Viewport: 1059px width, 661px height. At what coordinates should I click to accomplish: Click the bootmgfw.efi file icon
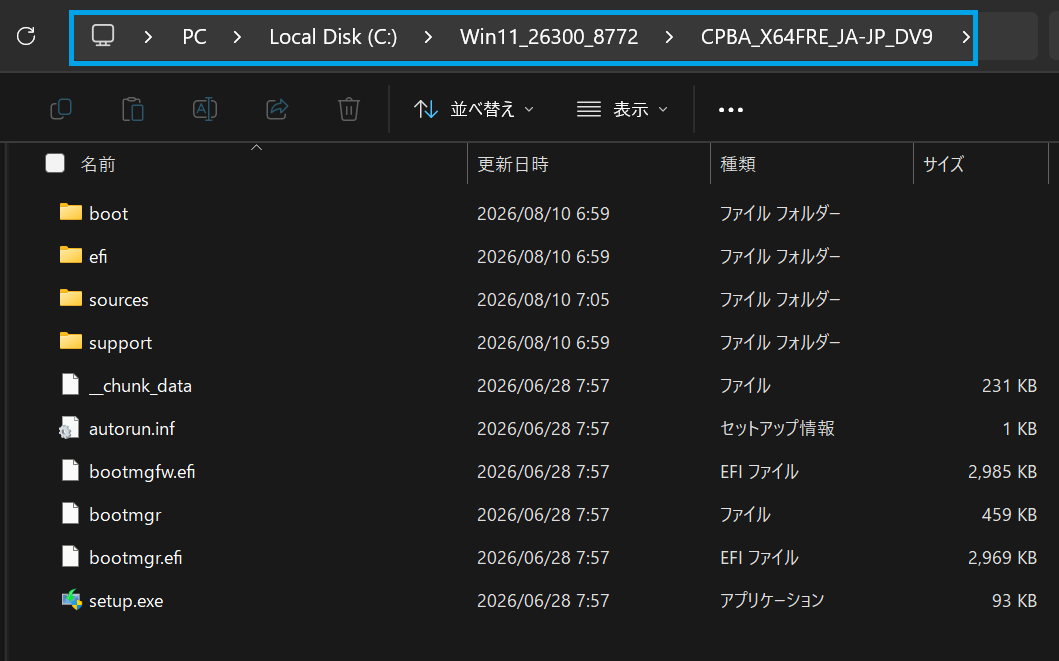71,471
